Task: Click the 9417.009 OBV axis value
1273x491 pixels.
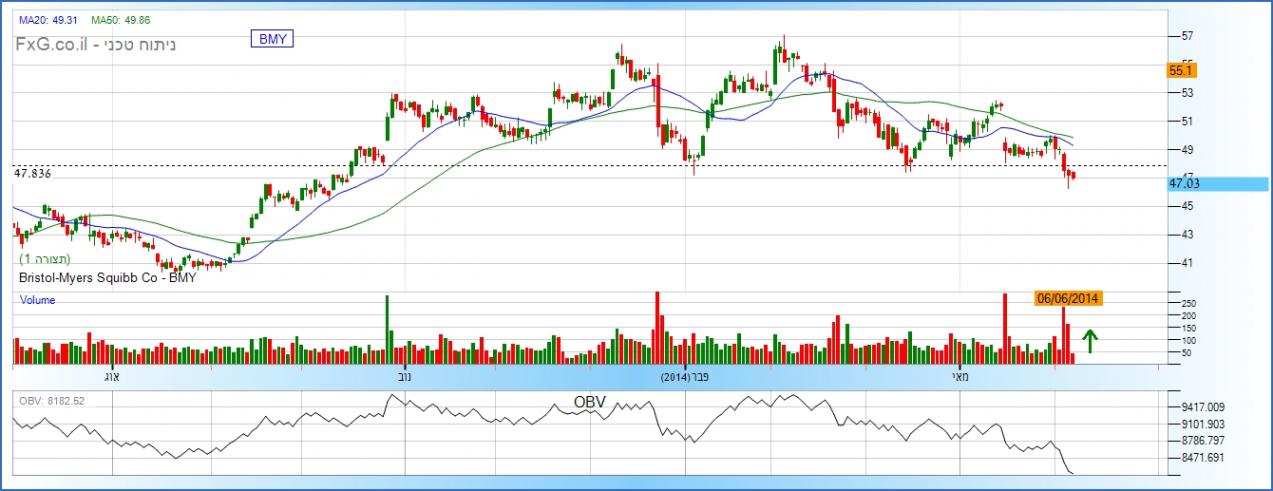Action: (x=1203, y=408)
